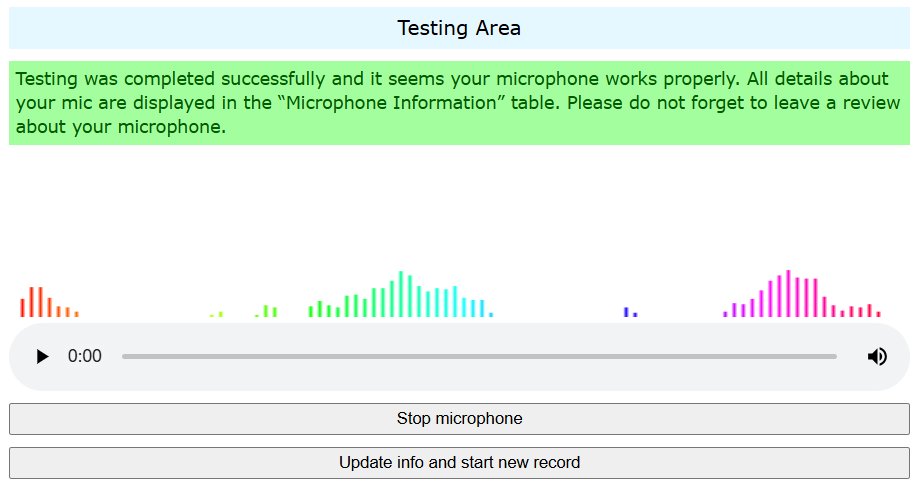Viewport: 916px width, 498px height.
Task: Click the small yellow-green dots in the visualizer
Action: 216,314
